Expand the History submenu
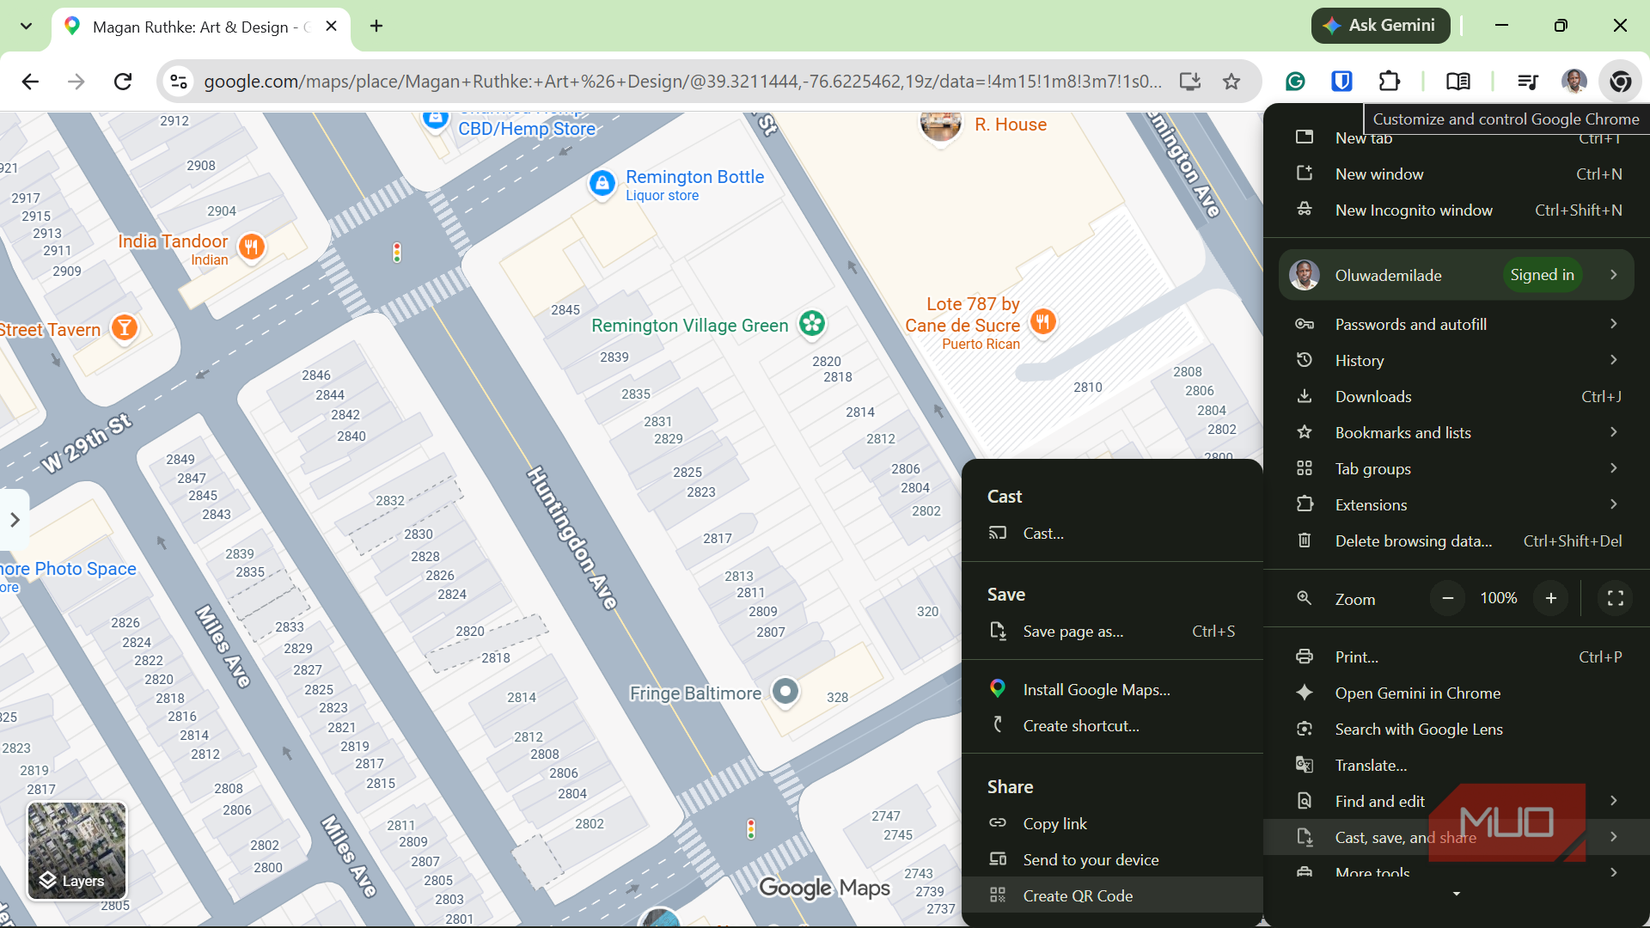 (1456, 360)
